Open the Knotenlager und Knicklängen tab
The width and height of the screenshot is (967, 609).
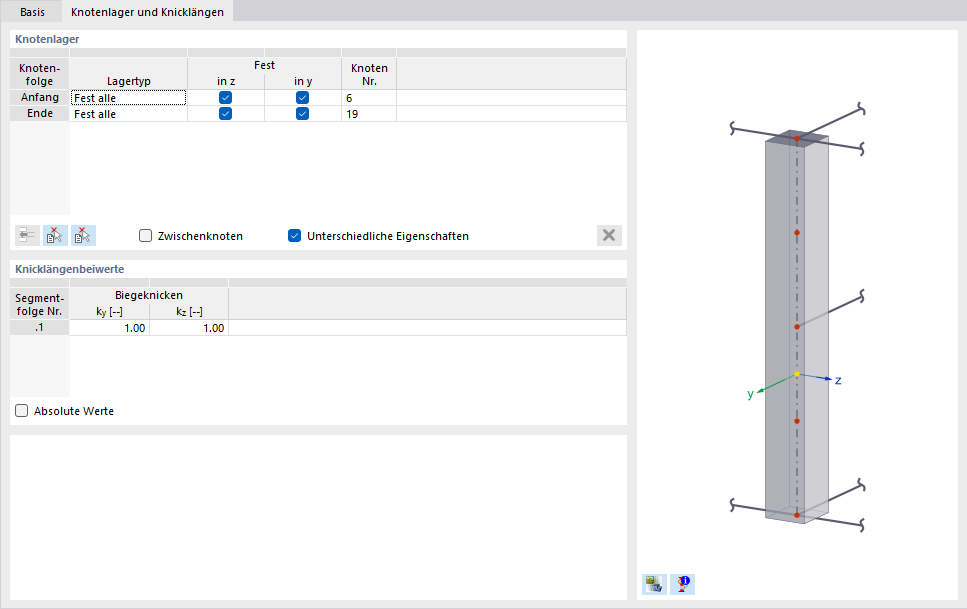click(147, 12)
